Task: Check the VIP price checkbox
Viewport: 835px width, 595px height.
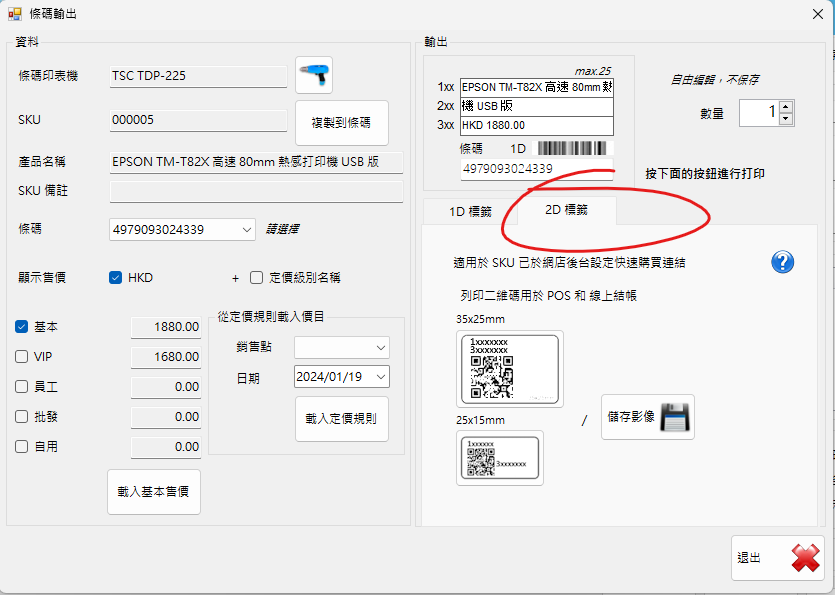Action: (21, 356)
